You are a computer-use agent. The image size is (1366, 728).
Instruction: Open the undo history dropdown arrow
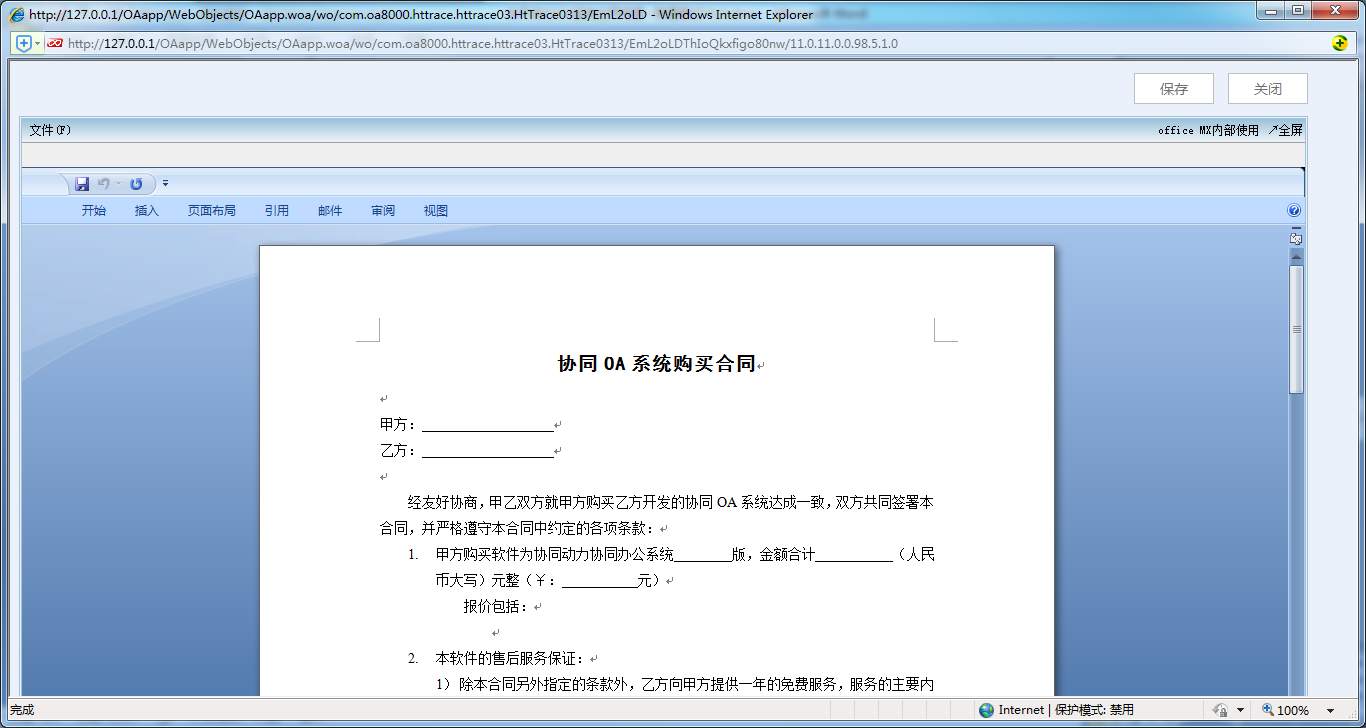tap(118, 183)
